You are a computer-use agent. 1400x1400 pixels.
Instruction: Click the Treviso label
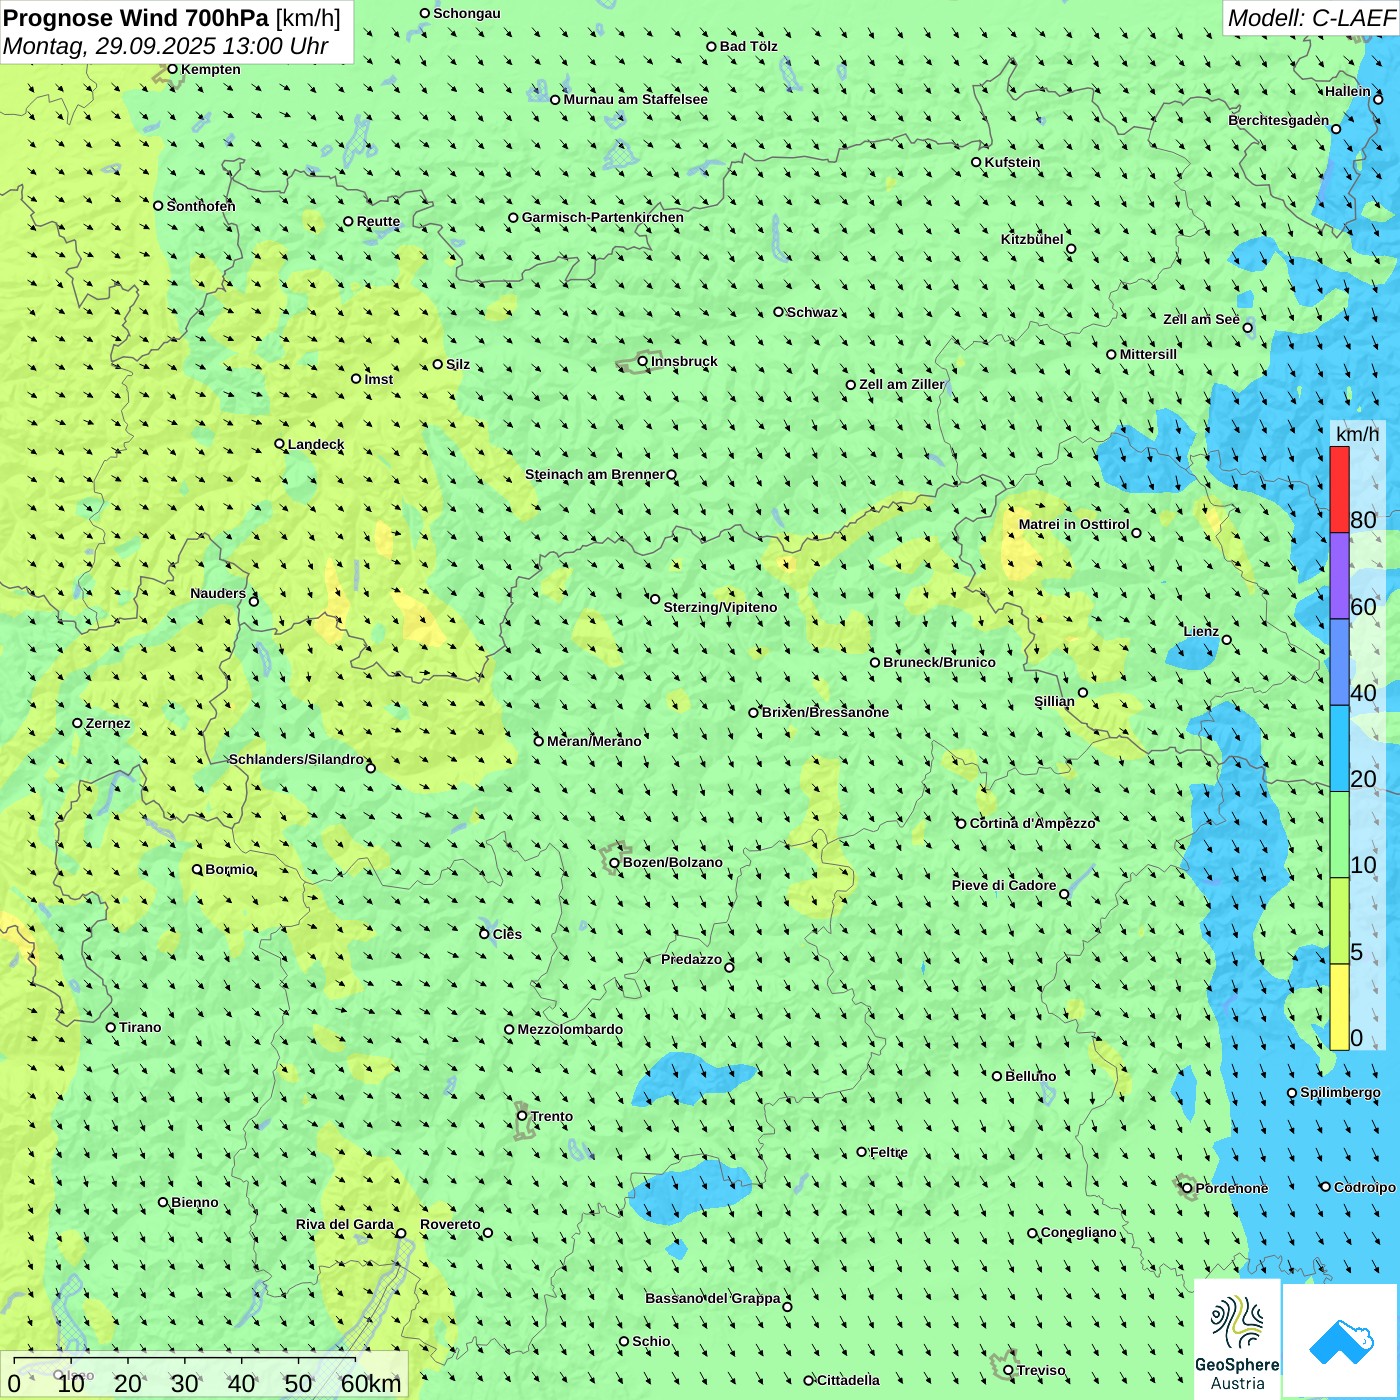tap(1041, 1370)
